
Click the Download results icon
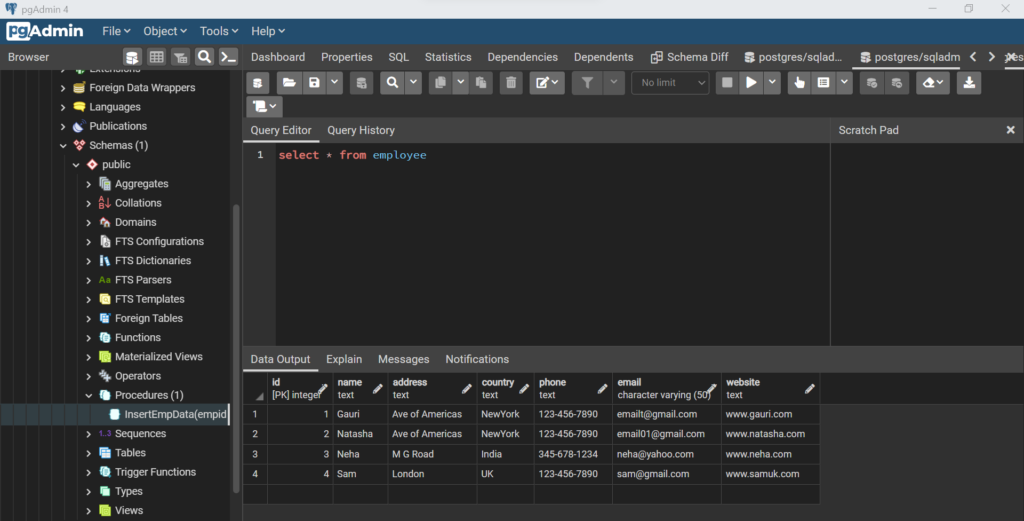click(968, 83)
